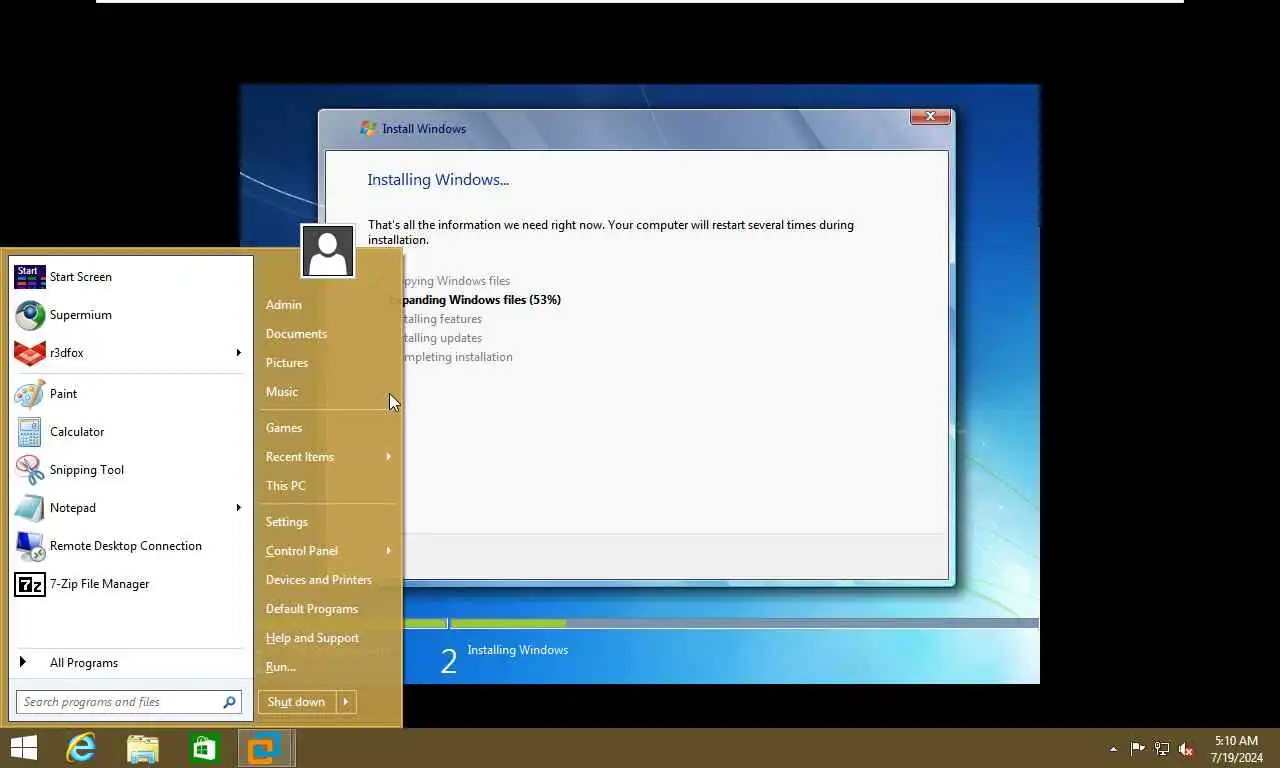Click the 'Installing Windows...' heading
1280x768 pixels.
tap(438, 180)
